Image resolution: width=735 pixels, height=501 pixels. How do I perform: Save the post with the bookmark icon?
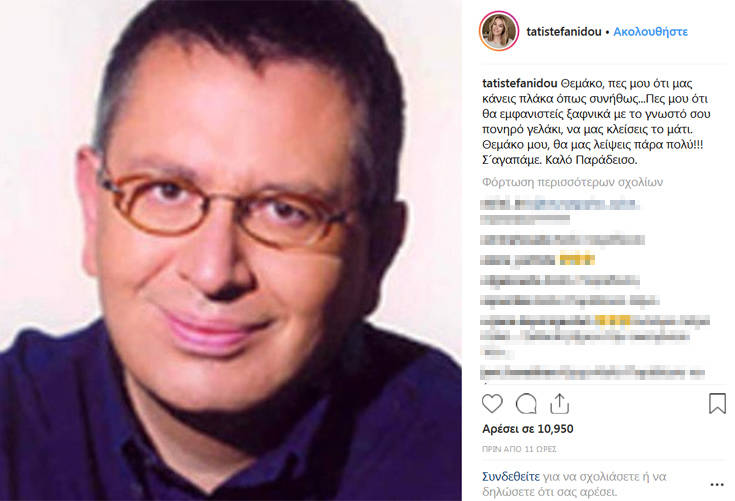point(717,404)
